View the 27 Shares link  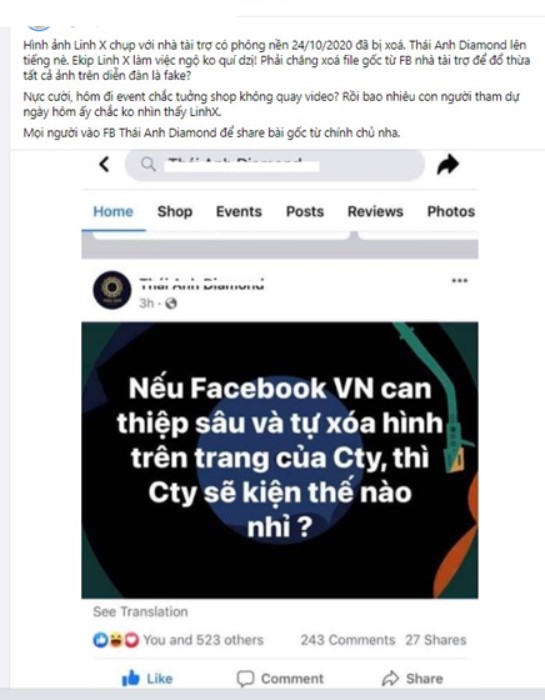click(x=436, y=640)
